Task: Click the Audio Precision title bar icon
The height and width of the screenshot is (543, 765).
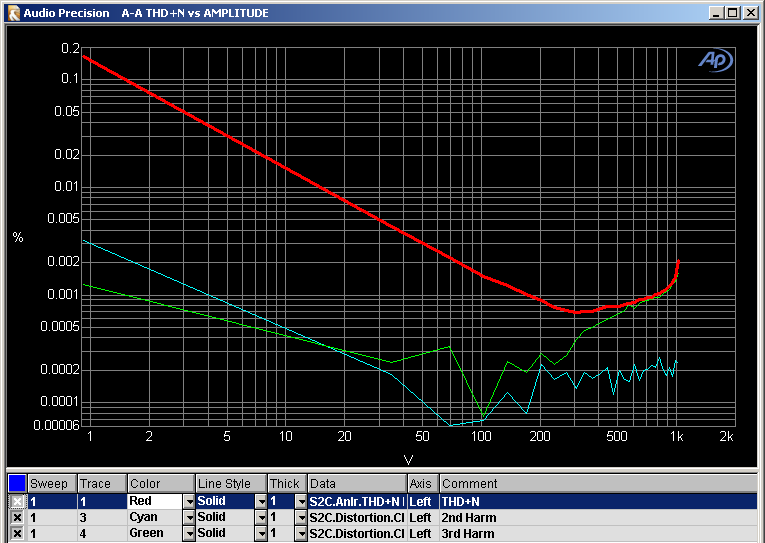Action: tap(14, 13)
